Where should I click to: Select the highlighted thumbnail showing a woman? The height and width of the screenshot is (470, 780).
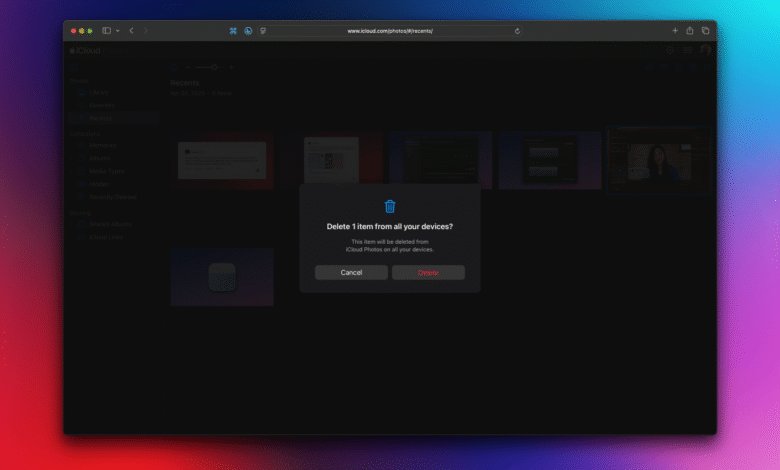coord(659,160)
